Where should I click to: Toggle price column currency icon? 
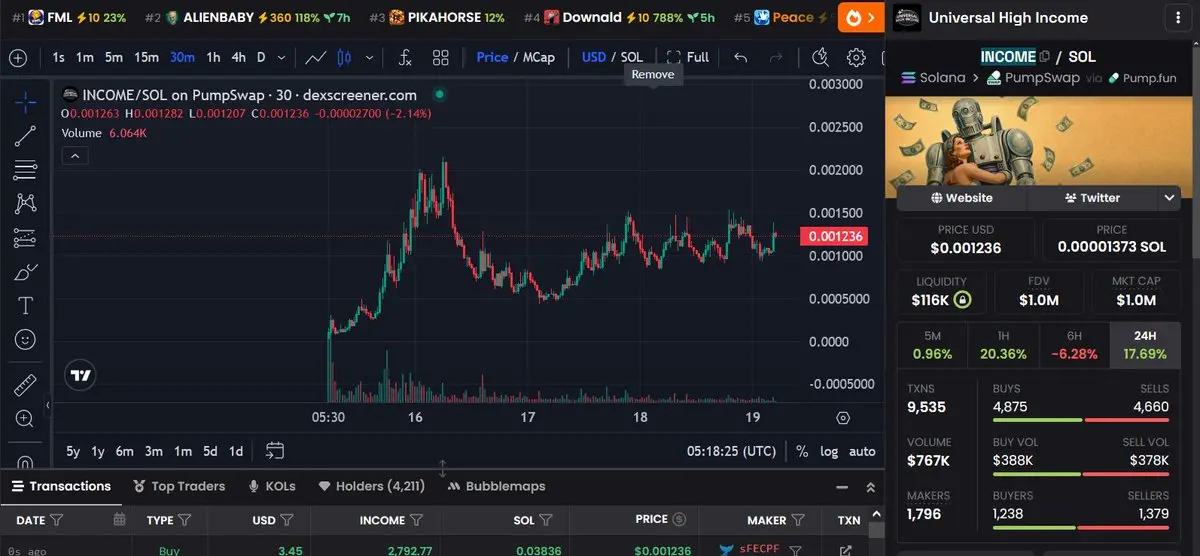[x=679, y=520]
